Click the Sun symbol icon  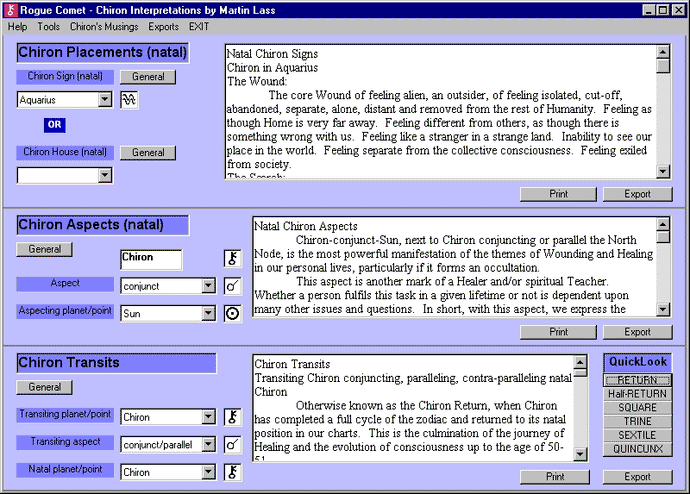point(232,314)
